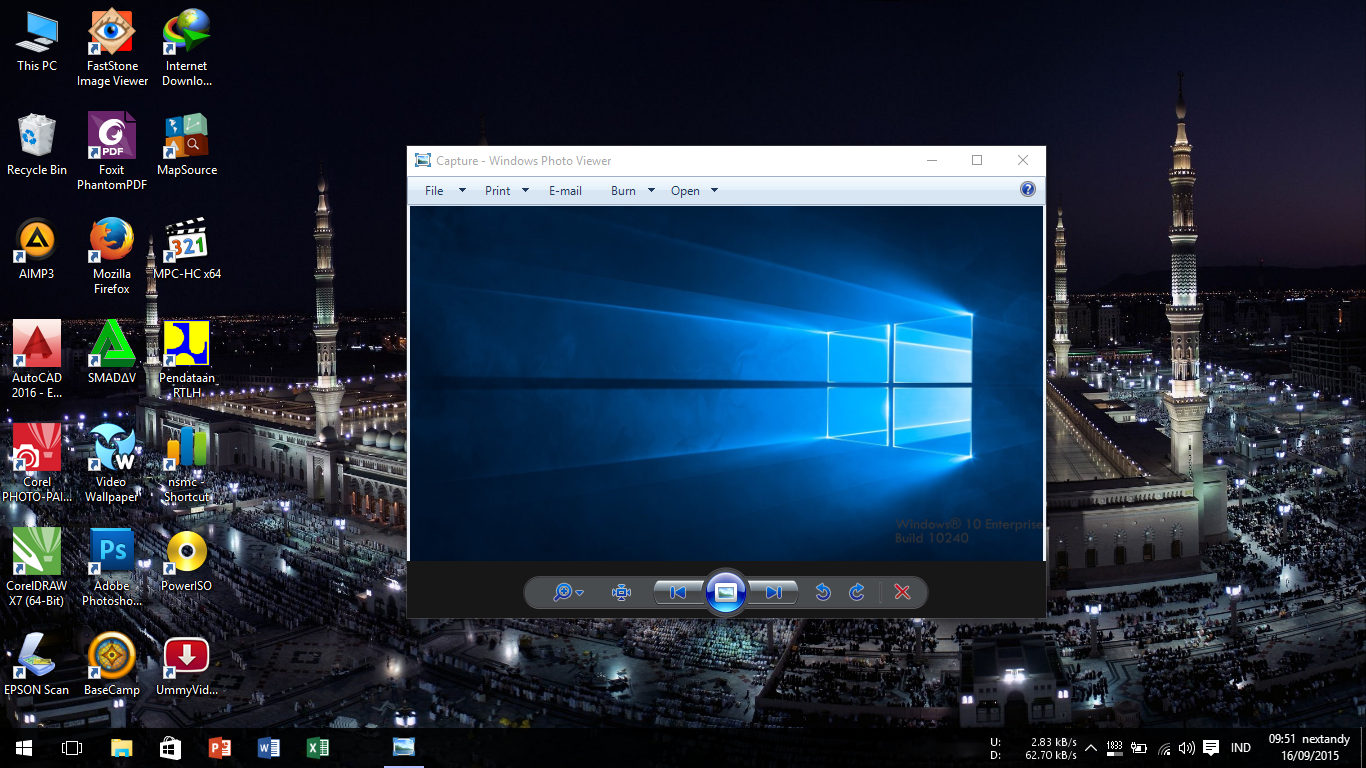The image size is (1366, 768).
Task: Rotate the photo clockwise
Action: [x=857, y=592]
